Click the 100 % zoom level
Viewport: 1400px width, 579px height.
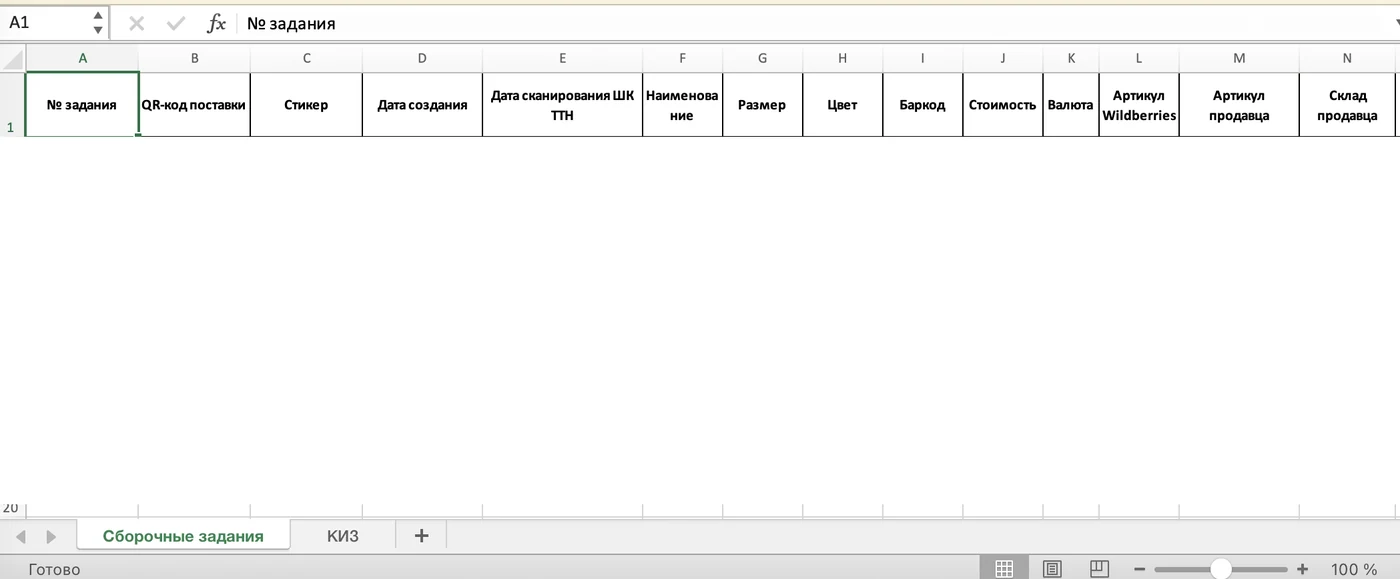coord(1355,569)
